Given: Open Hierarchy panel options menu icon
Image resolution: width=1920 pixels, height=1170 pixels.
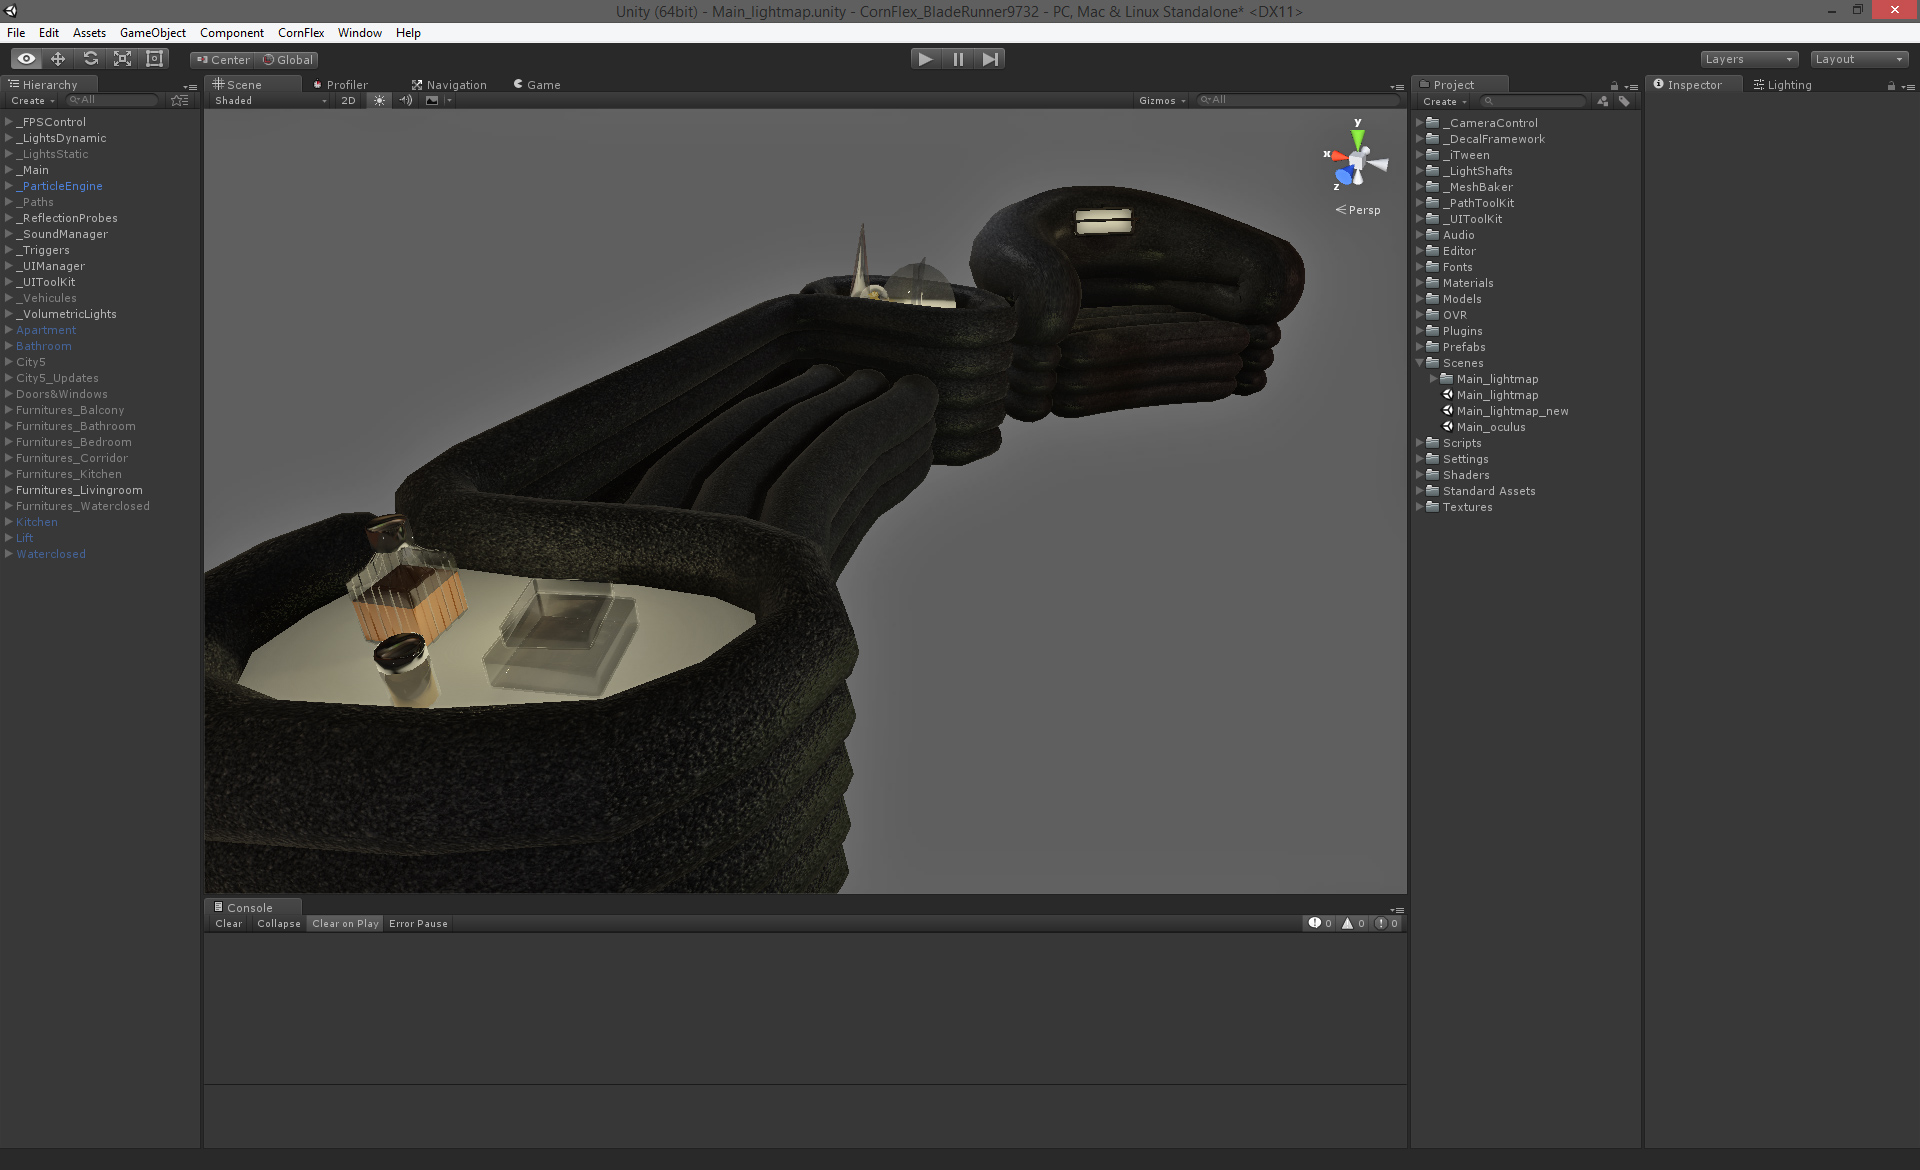Looking at the screenshot, I should coord(190,87).
